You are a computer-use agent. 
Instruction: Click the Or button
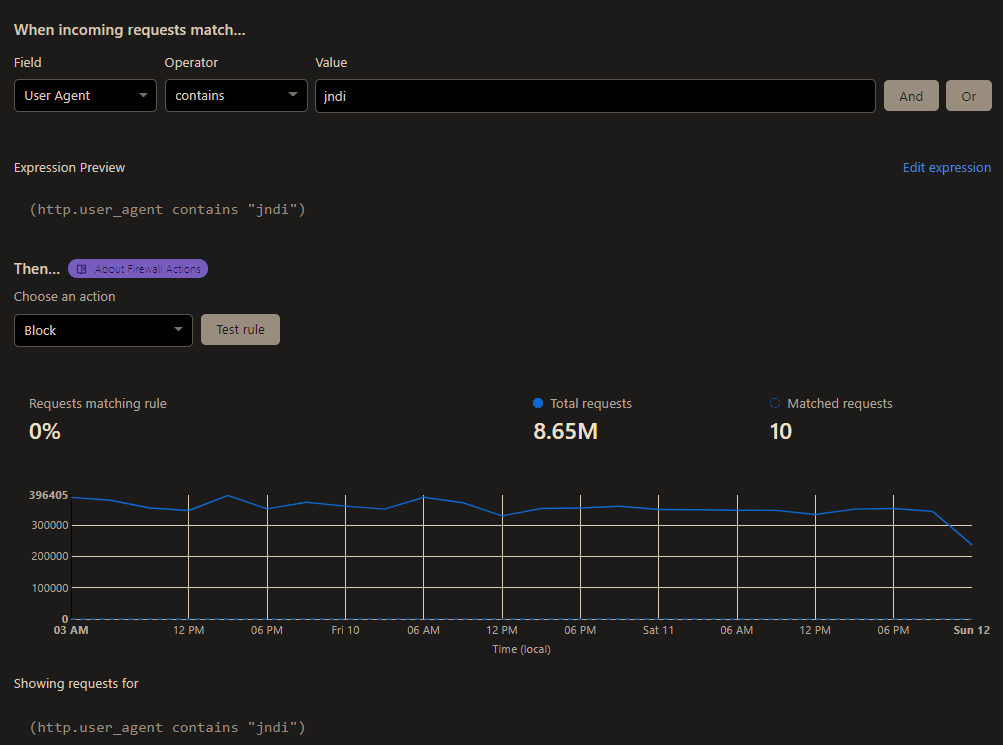click(968, 96)
